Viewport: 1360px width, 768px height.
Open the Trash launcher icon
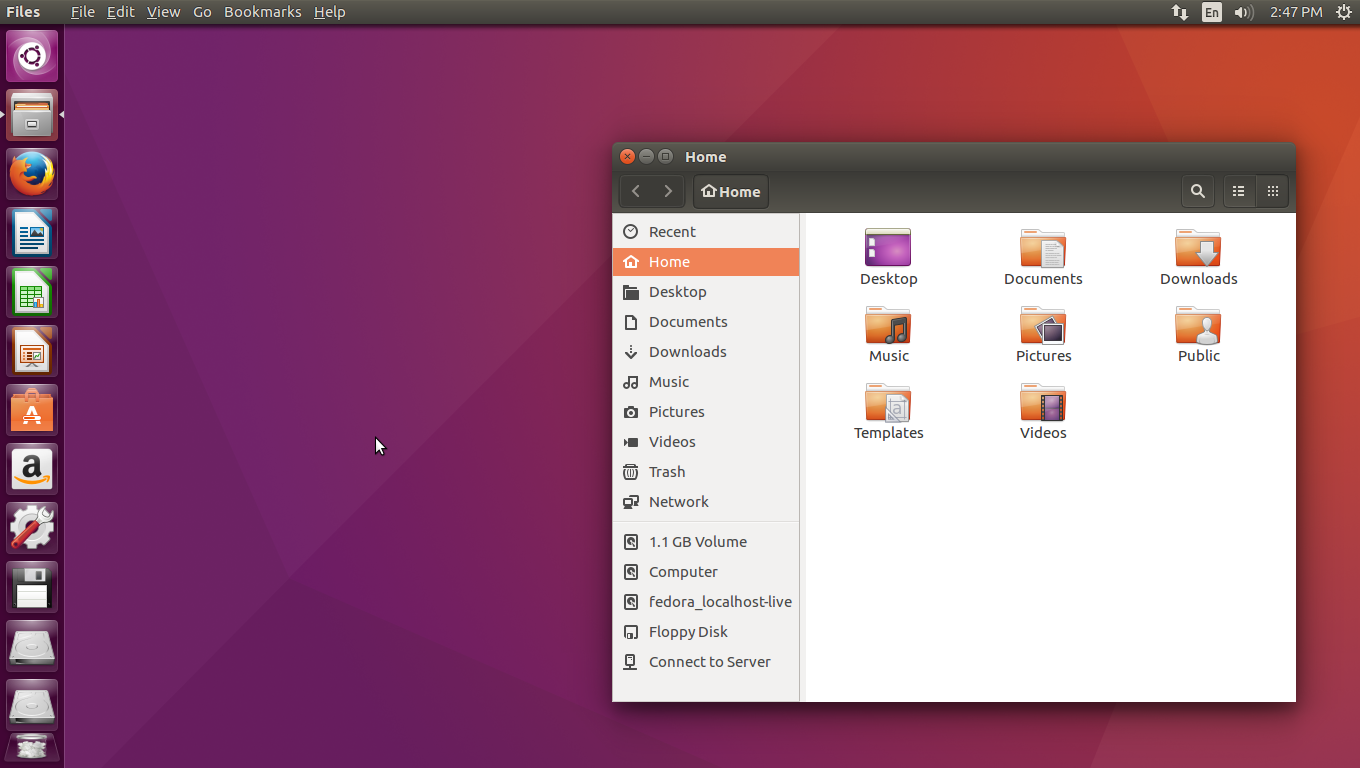point(32,748)
